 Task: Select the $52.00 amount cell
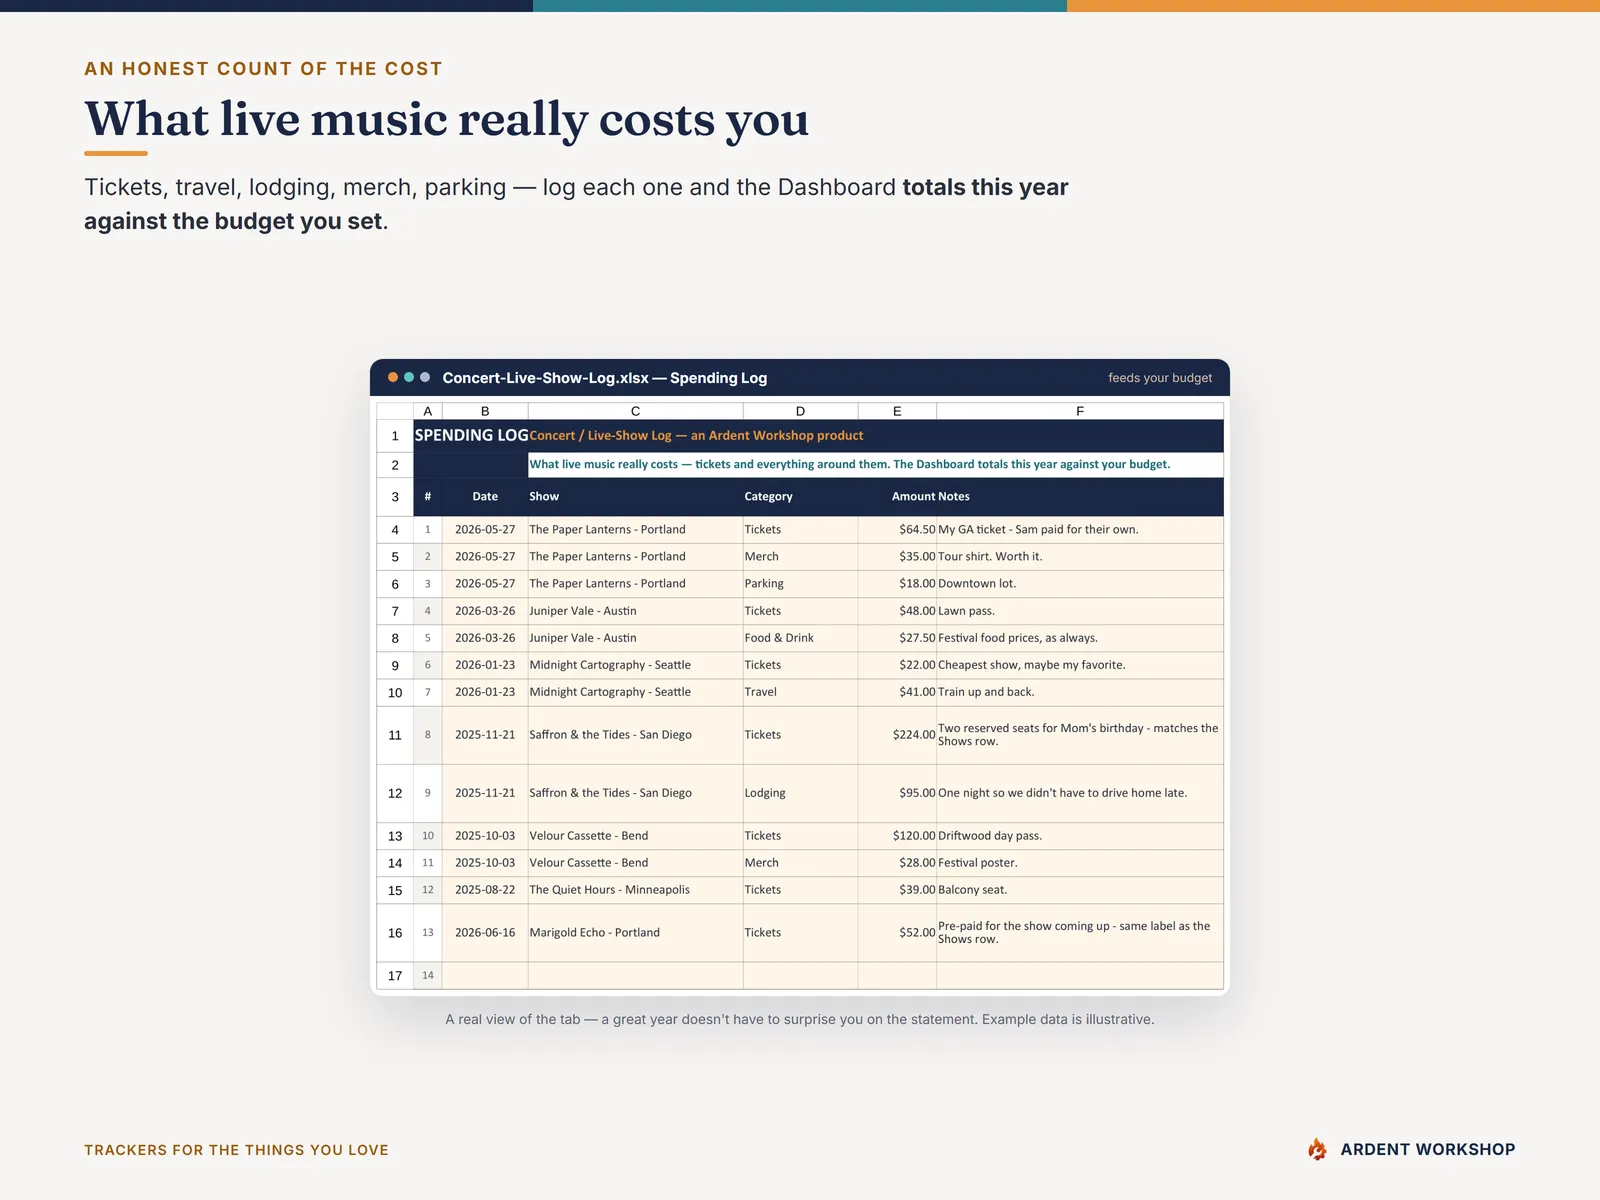click(x=897, y=933)
